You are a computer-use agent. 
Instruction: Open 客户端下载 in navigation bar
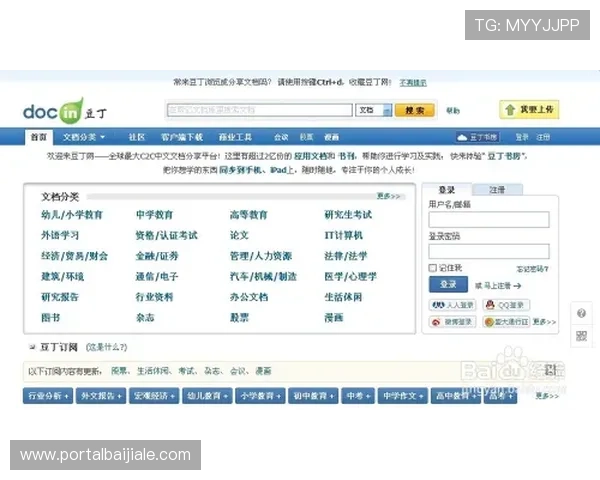[x=182, y=137]
